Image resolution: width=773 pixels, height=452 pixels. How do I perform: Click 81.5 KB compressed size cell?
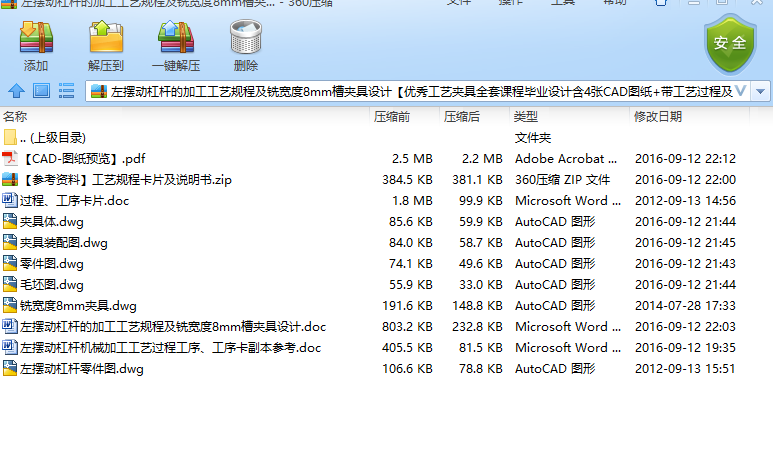click(481, 348)
